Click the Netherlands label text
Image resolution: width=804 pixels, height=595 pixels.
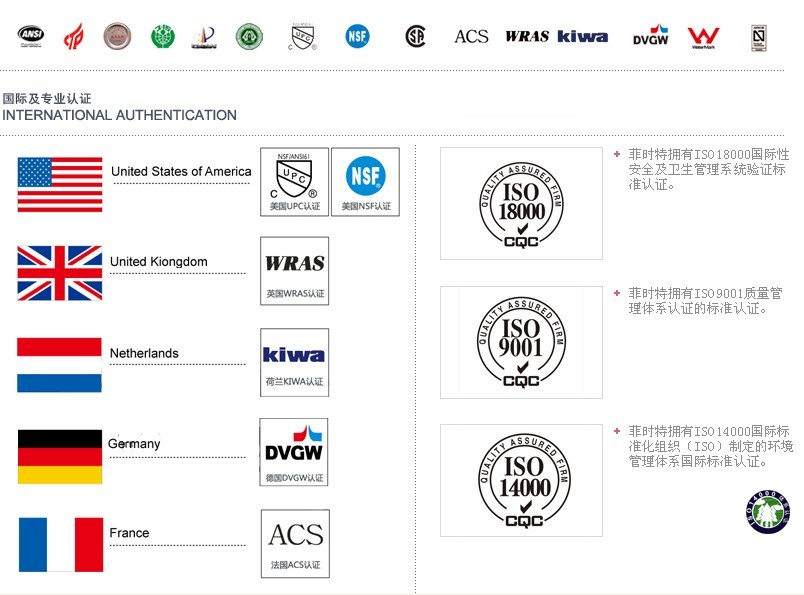[x=144, y=353]
